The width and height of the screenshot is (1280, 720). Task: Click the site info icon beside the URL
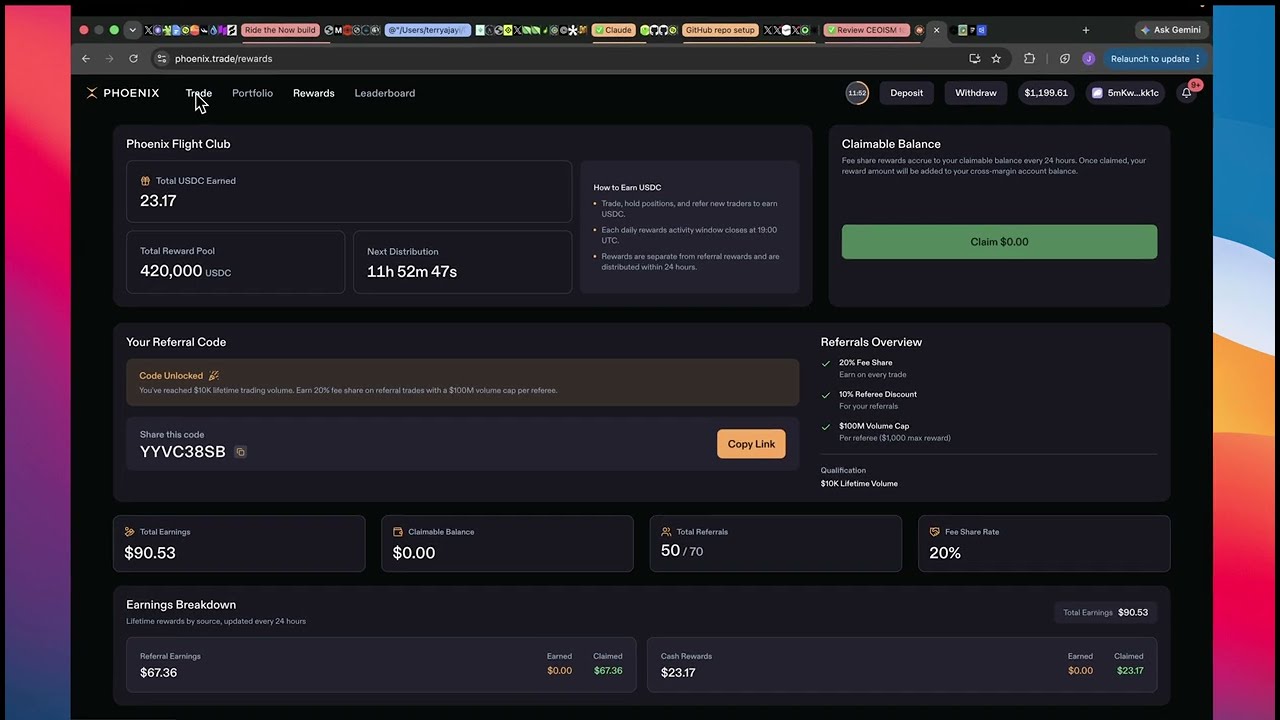click(x=162, y=59)
